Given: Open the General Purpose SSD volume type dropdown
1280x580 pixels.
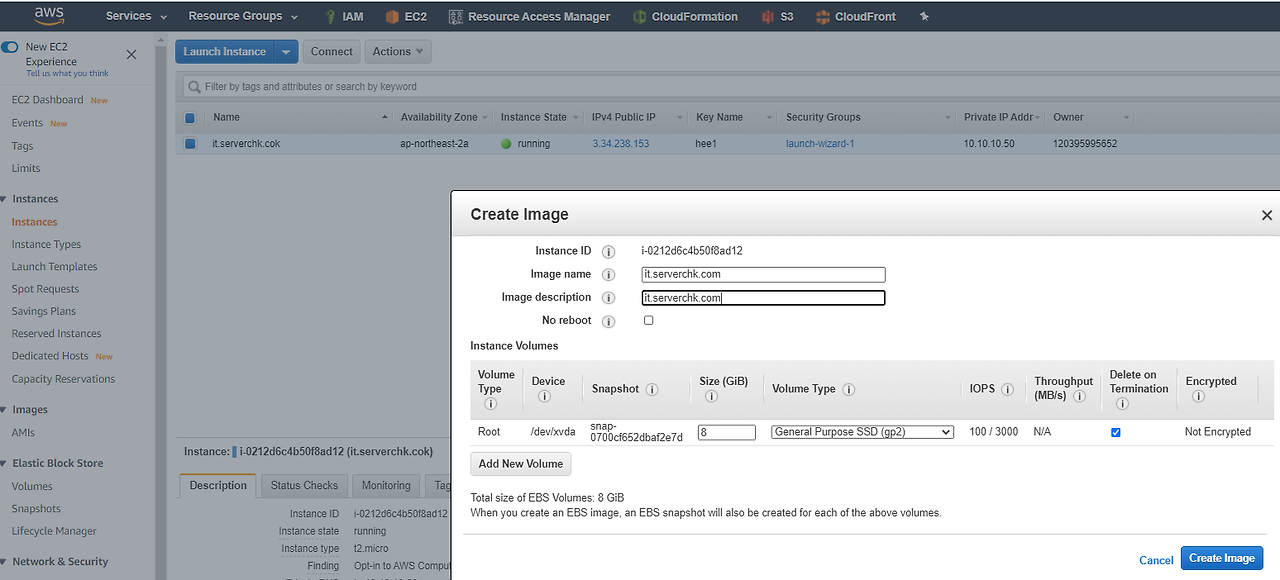Looking at the screenshot, I should [862, 432].
